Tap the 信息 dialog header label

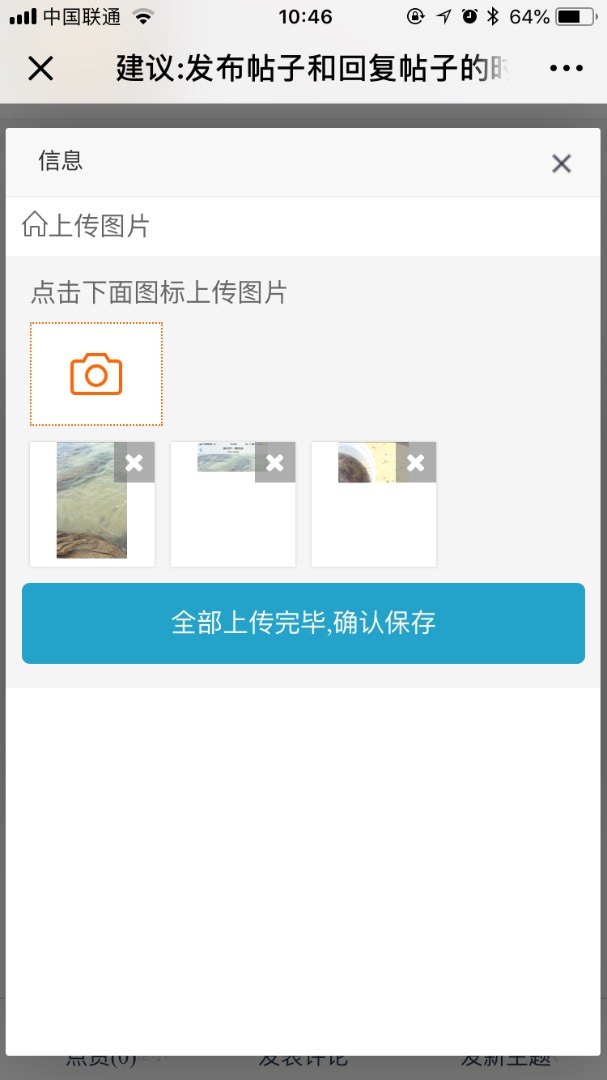click(61, 160)
